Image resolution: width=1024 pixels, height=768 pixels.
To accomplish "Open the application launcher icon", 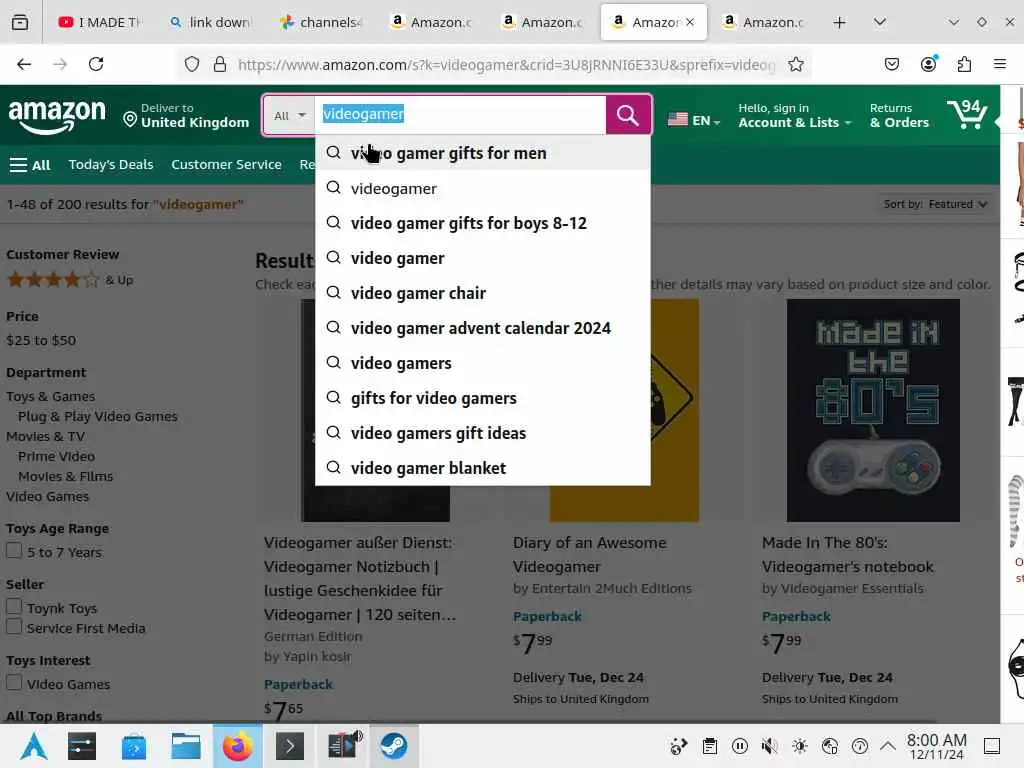I will 34,746.
